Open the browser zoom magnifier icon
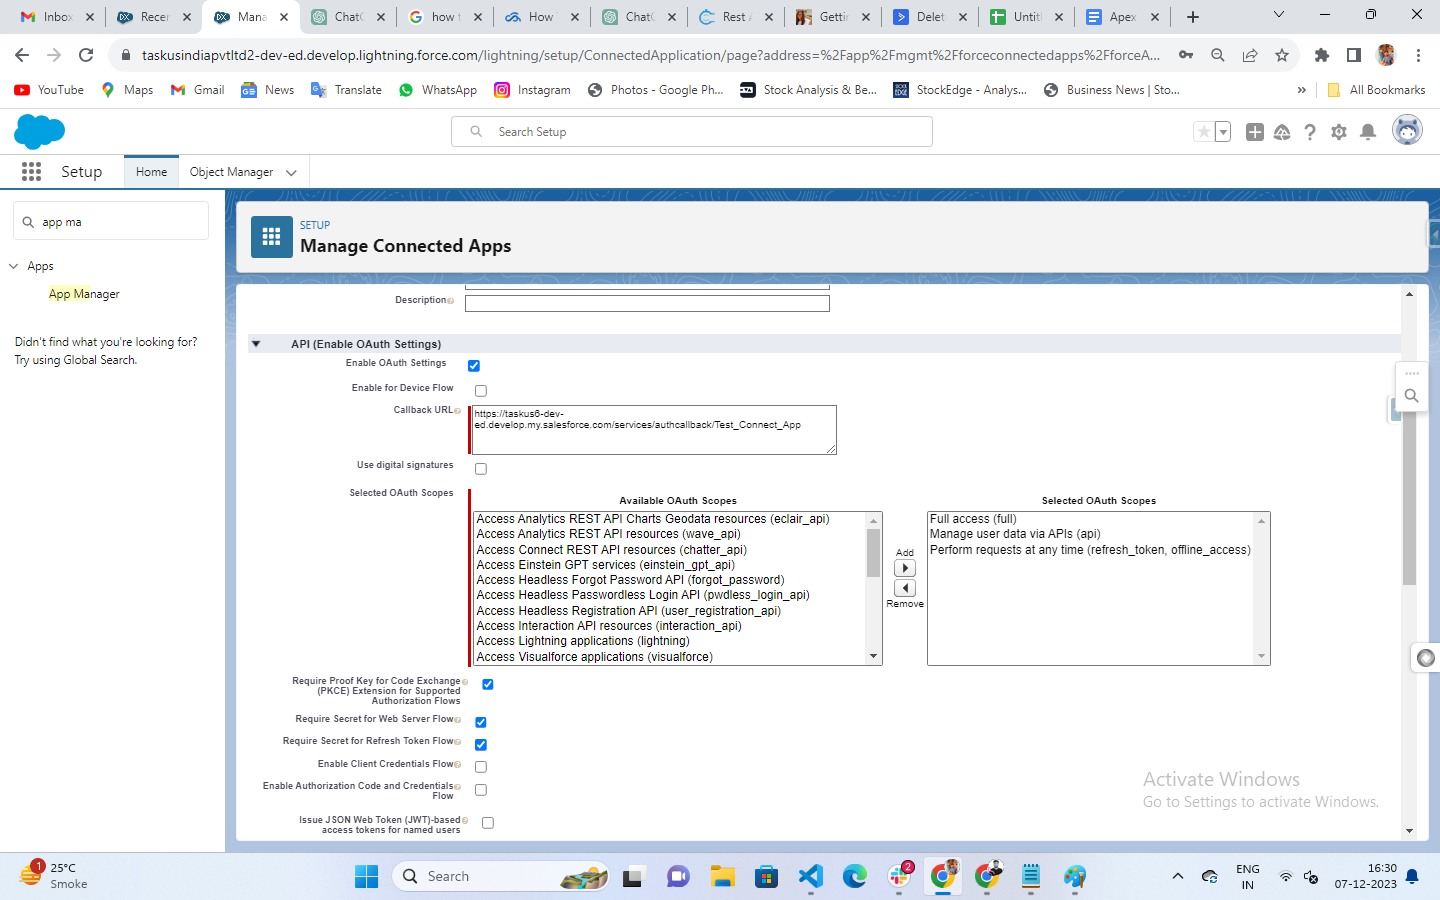The width and height of the screenshot is (1440, 900). tap(1218, 55)
